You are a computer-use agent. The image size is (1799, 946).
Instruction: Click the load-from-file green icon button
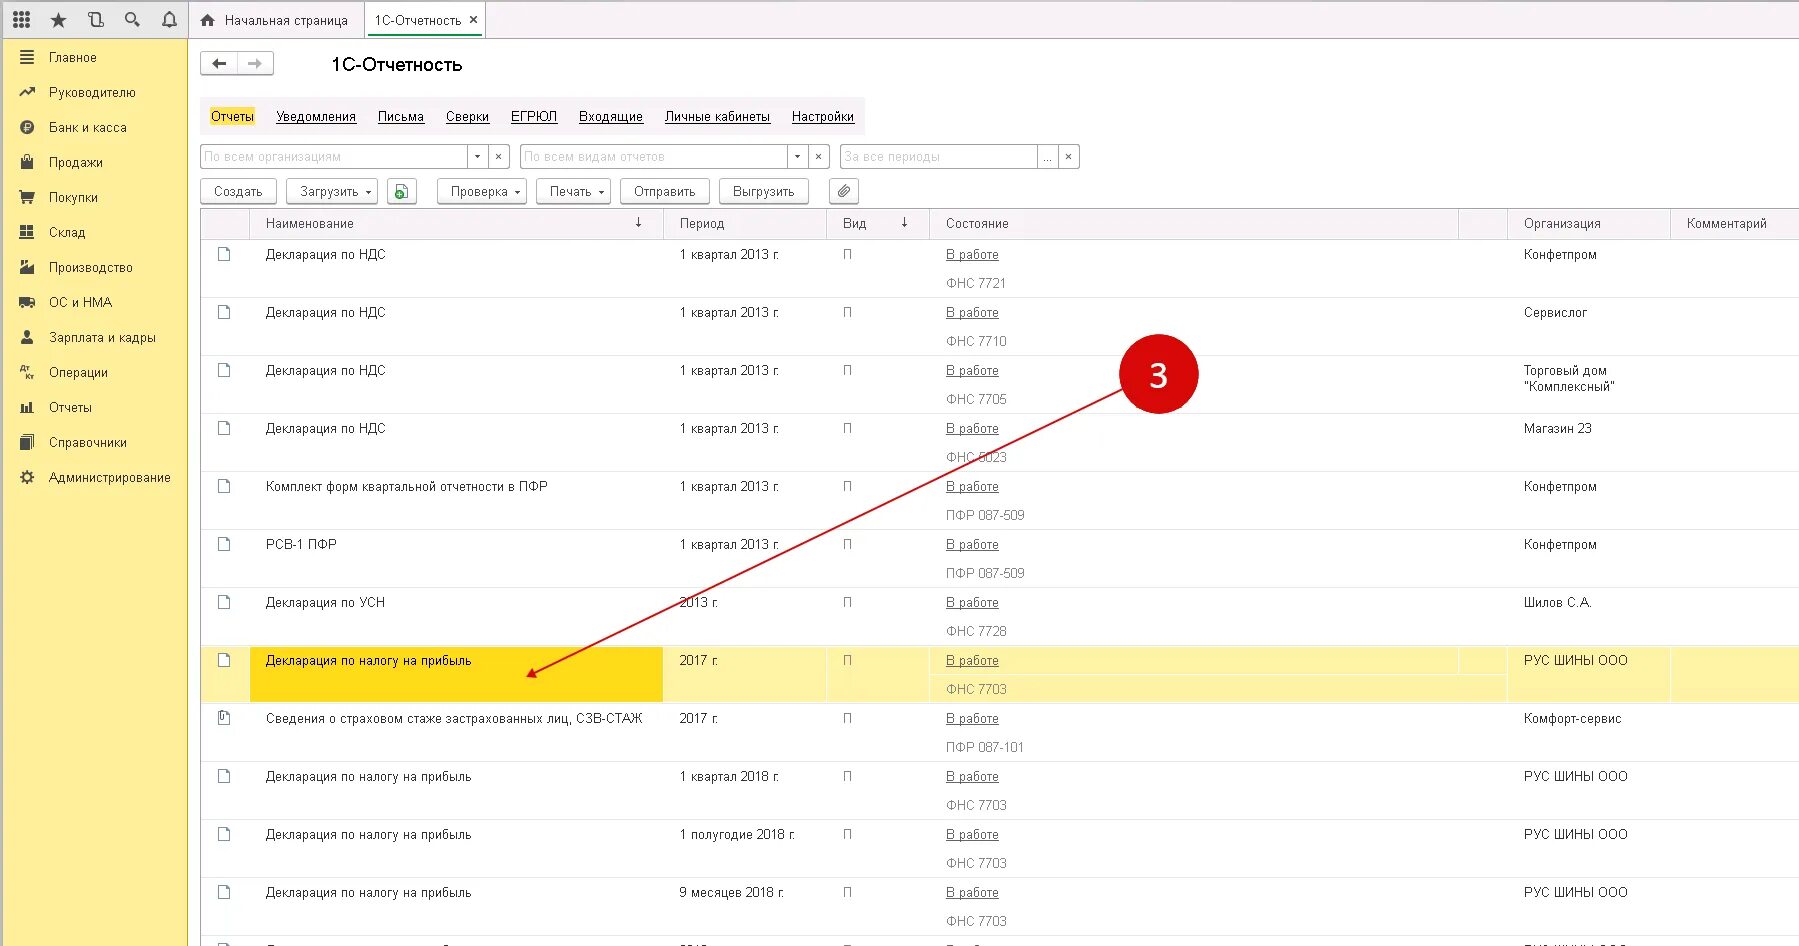click(401, 191)
